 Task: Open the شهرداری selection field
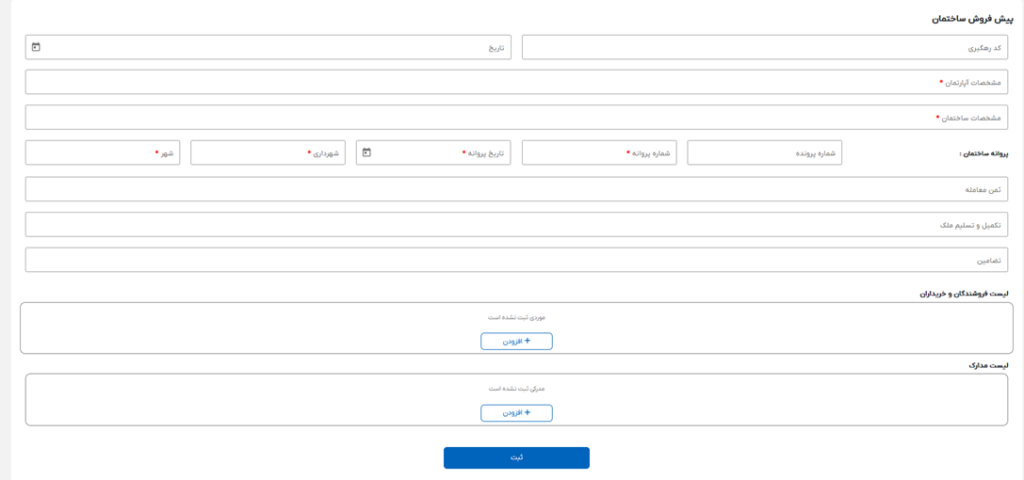coord(267,153)
